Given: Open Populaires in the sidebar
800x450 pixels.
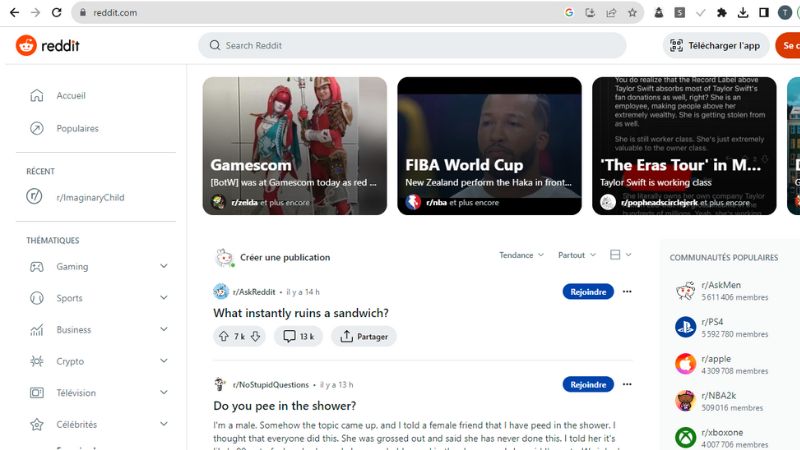Looking at the screenshot, I should (77, 129).
